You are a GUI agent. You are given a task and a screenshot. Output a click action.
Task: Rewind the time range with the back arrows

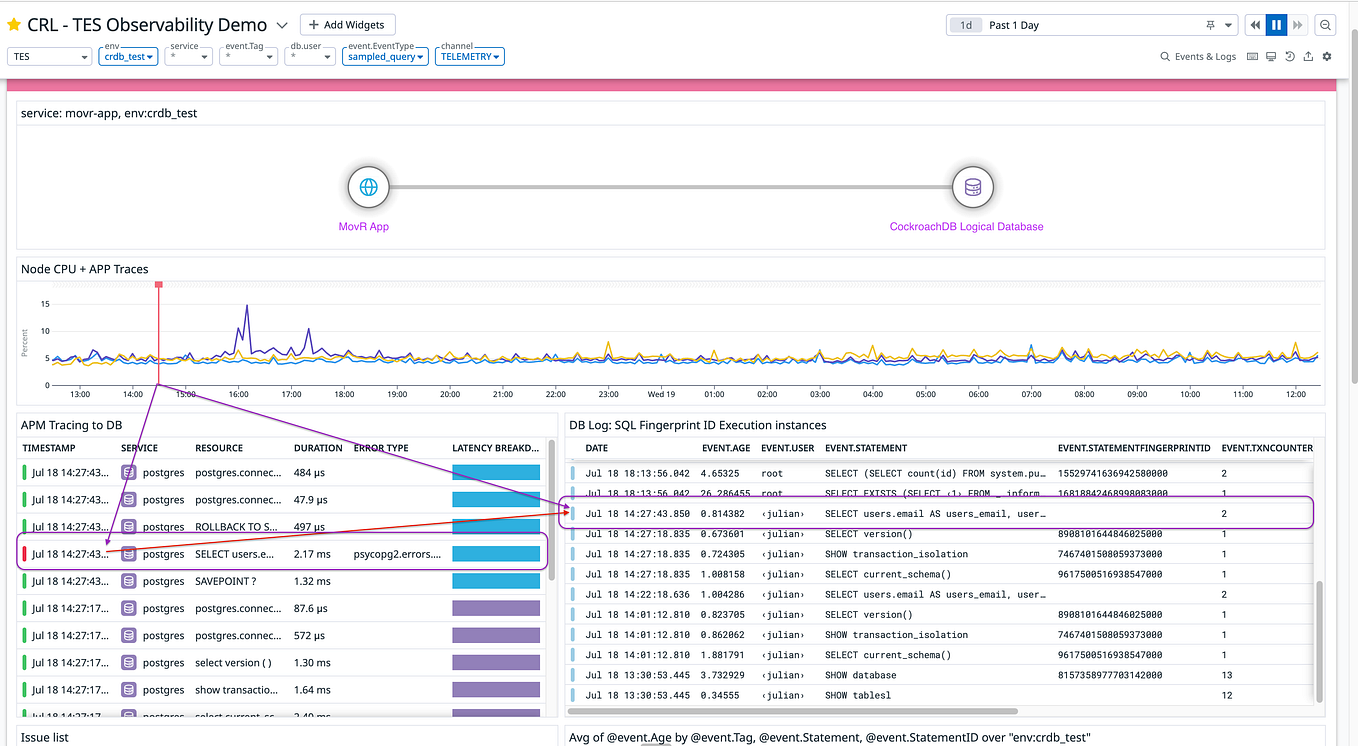click(1256, 24)
